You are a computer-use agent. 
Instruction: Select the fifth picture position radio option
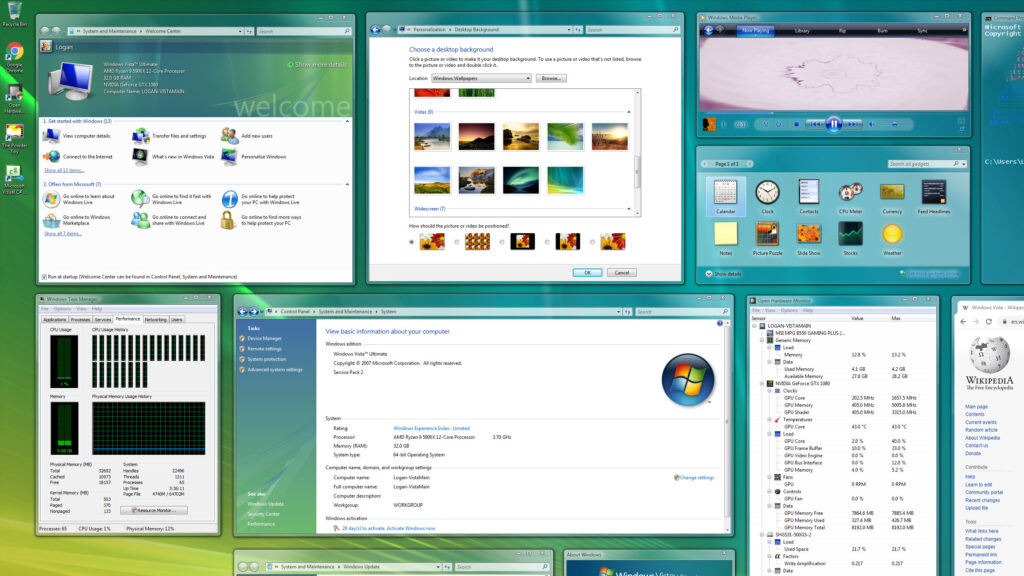pyautogui.click(x=592, y=242)
